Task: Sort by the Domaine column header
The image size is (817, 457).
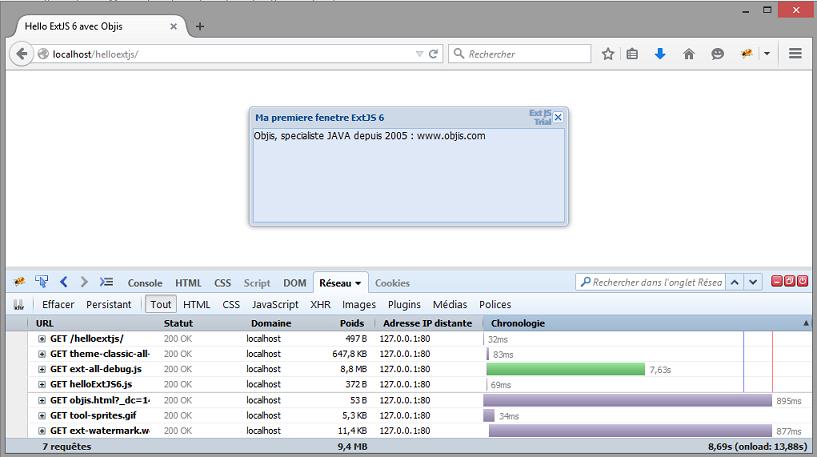Action: [271, 323]
